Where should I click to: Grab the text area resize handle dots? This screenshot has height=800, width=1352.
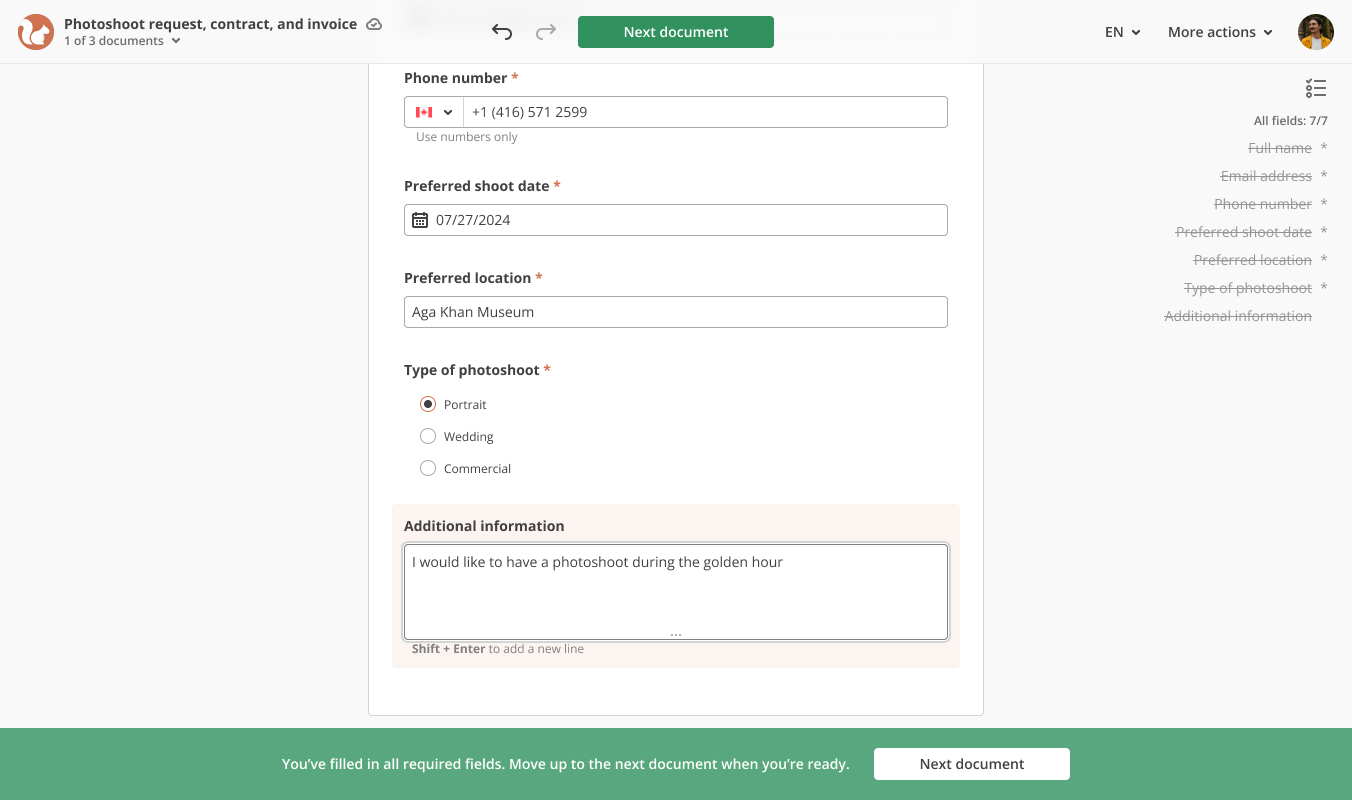point(676,634)
